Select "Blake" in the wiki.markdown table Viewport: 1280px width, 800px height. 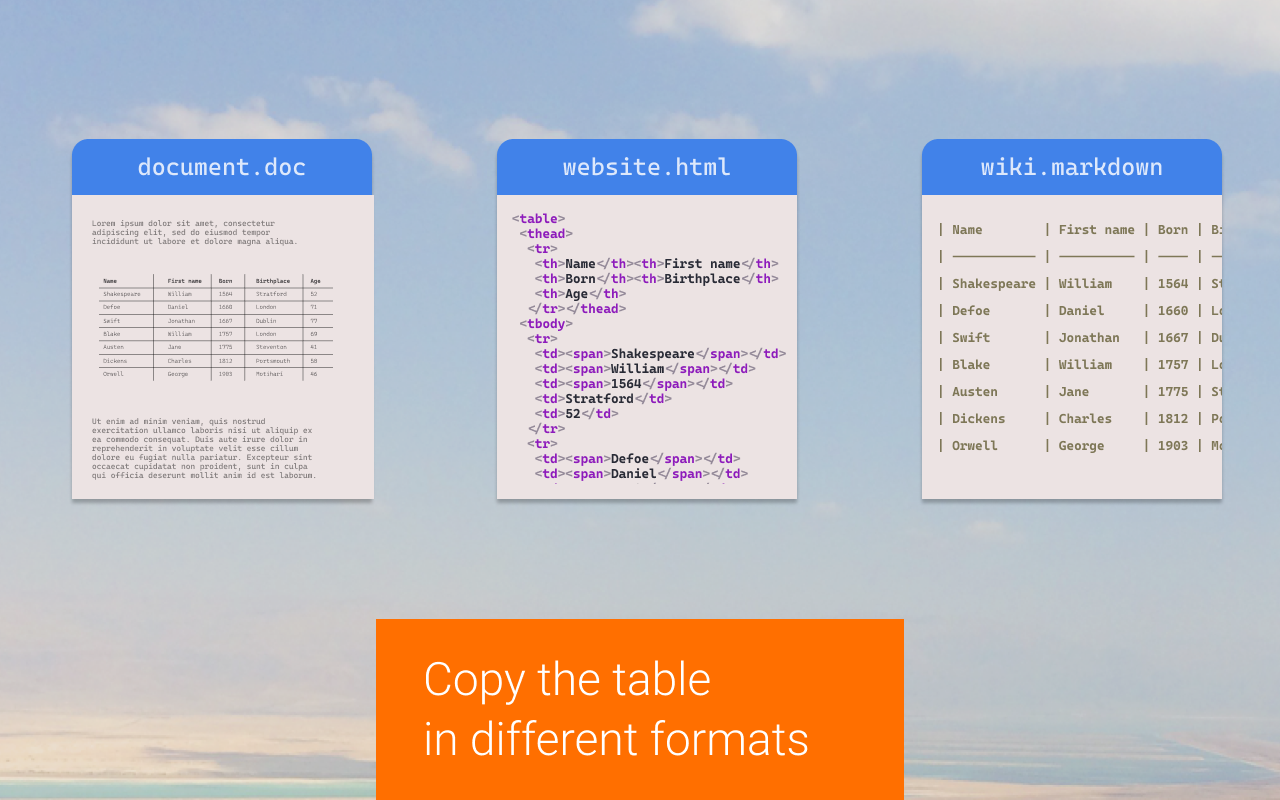point(971,365)
